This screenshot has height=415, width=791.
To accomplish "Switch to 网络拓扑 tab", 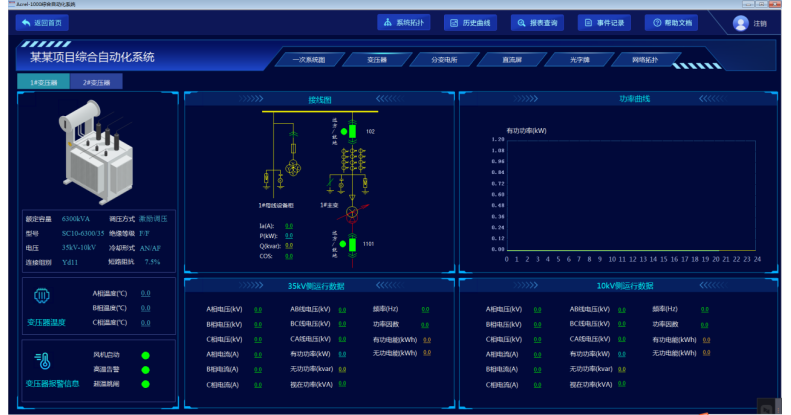I will pos(645,60).
